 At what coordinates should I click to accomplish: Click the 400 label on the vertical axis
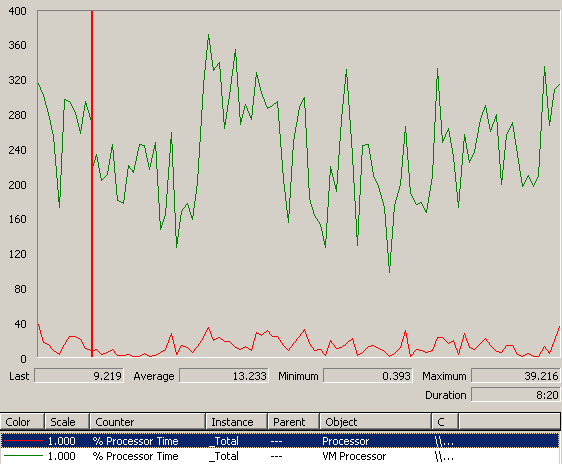point(17,11)
